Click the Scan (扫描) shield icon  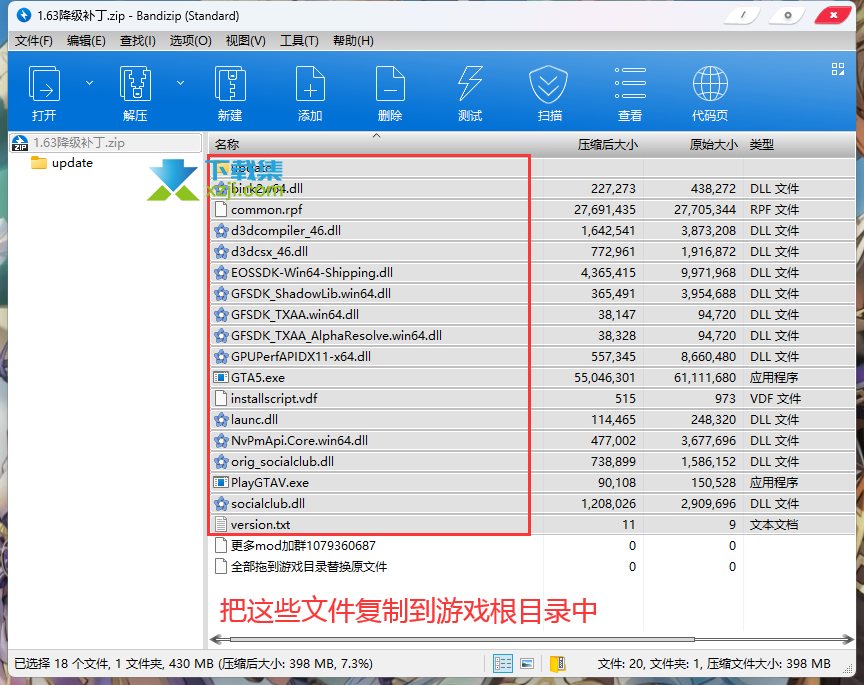coord(549,84)
